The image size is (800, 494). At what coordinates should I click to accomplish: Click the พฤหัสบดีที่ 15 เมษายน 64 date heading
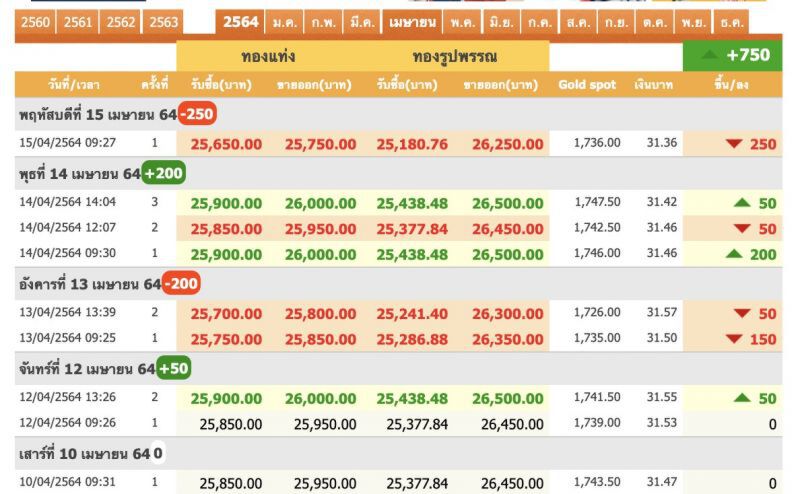(98, 114)
